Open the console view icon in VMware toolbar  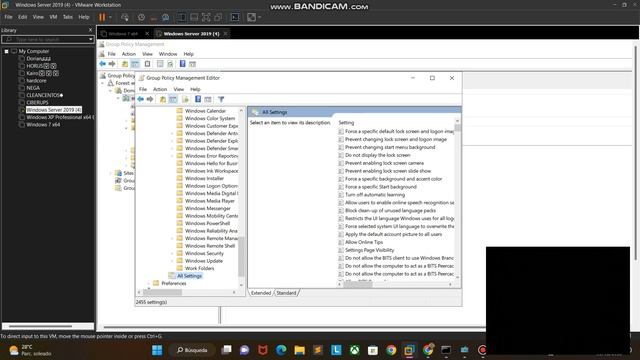tap(235, 17)
